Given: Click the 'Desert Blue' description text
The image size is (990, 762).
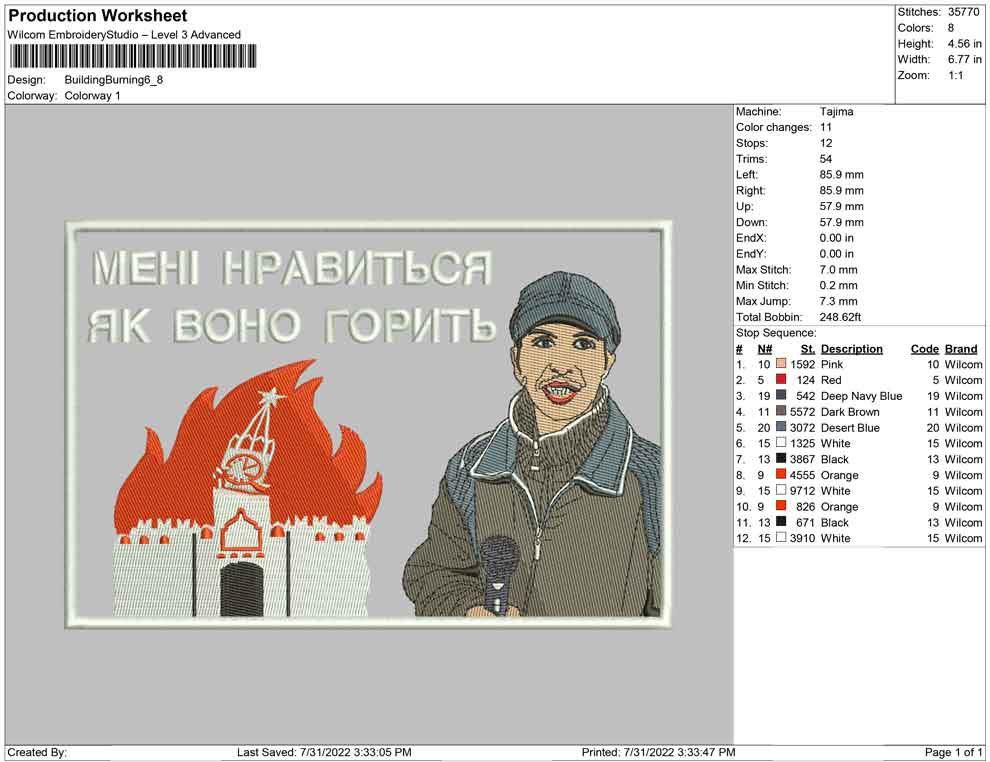Looking at the screenshot, I should (x=850, y=427).
